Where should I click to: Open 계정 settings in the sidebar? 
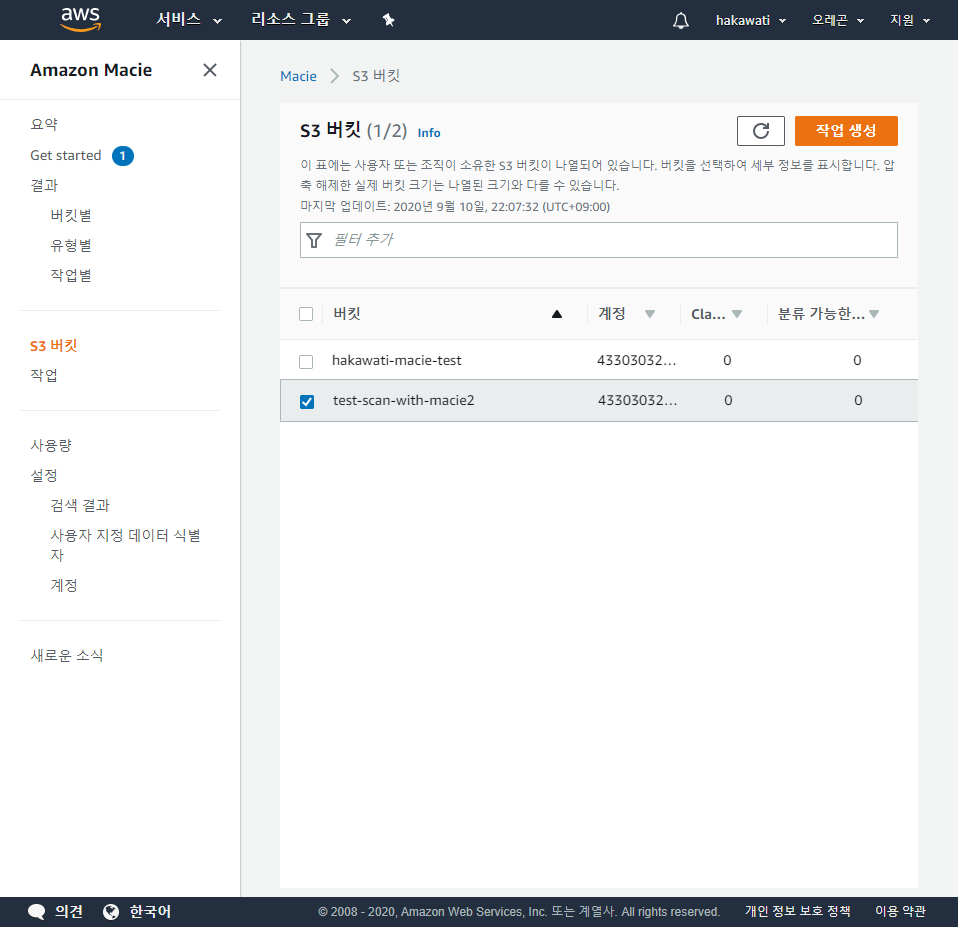64,585
